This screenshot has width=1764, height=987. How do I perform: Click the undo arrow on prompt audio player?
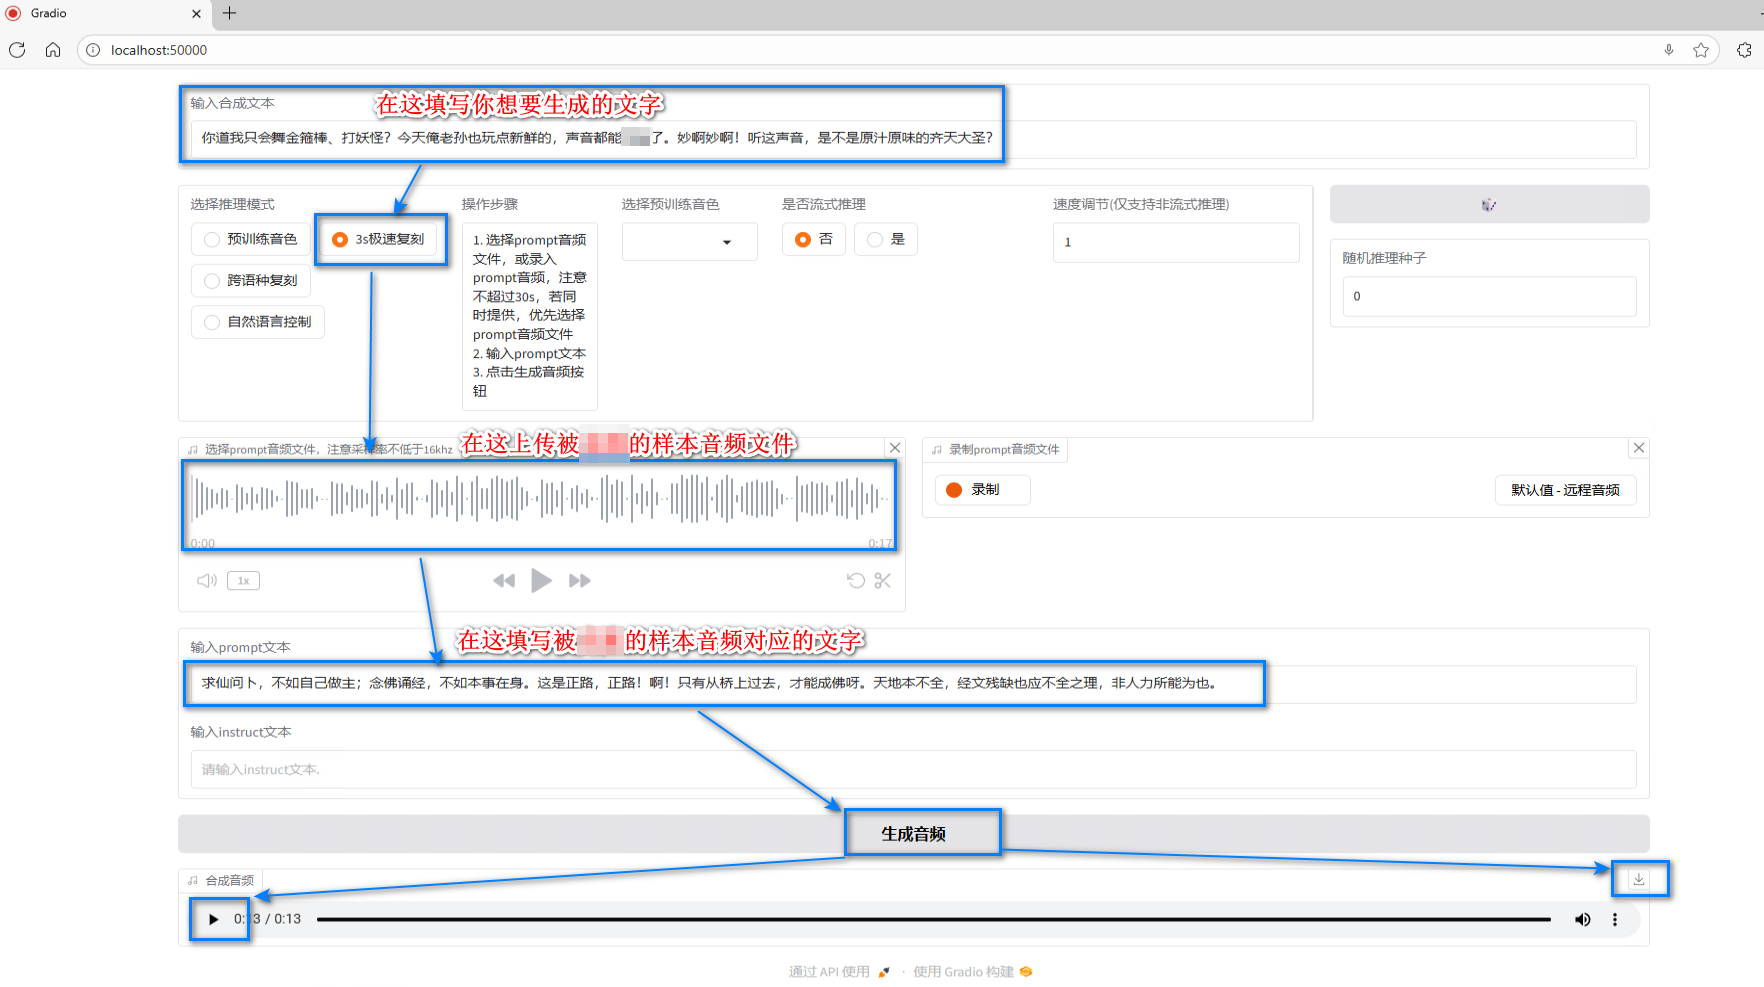(x=855, y=580)
